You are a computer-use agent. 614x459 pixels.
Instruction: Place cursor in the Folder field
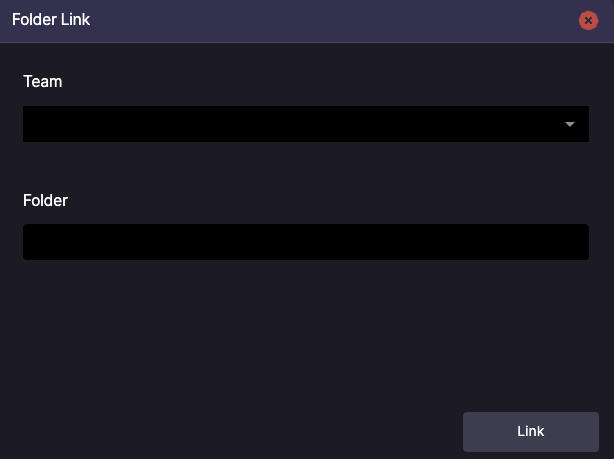point(306,242)
